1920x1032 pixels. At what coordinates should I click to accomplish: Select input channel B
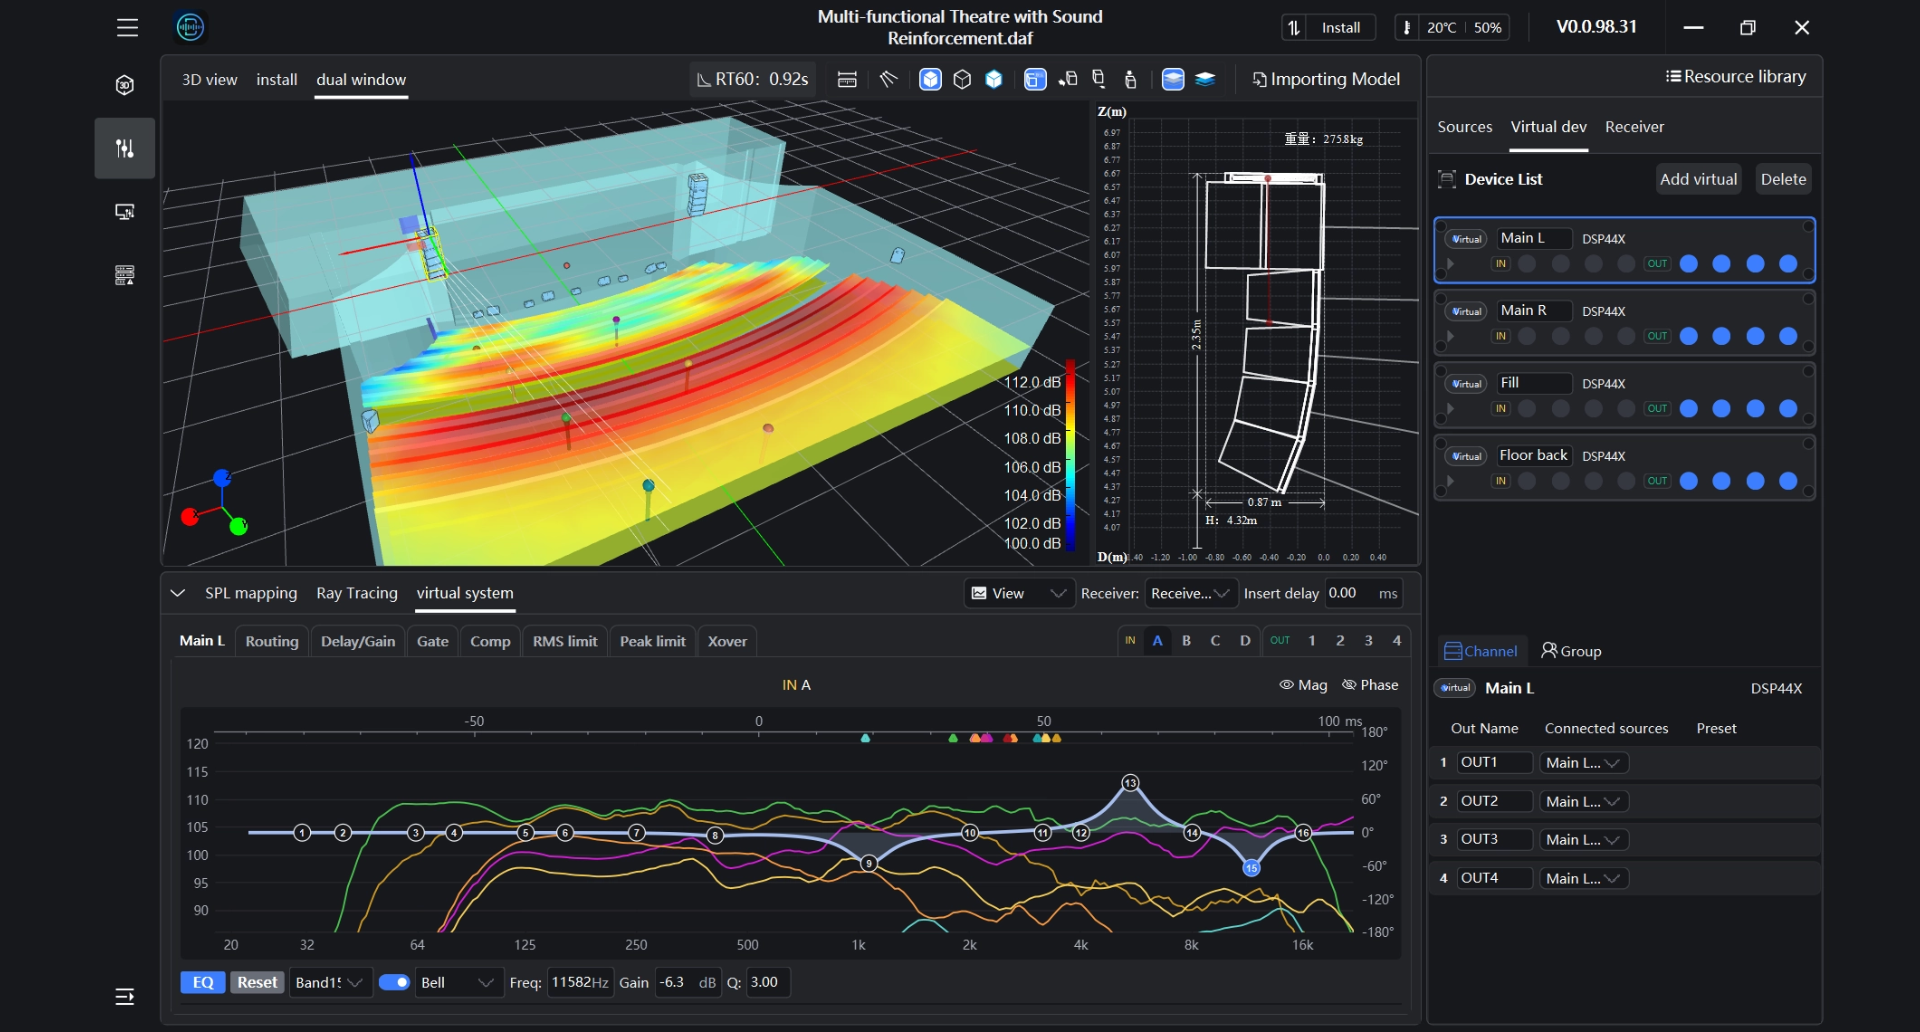(1186, 641)
